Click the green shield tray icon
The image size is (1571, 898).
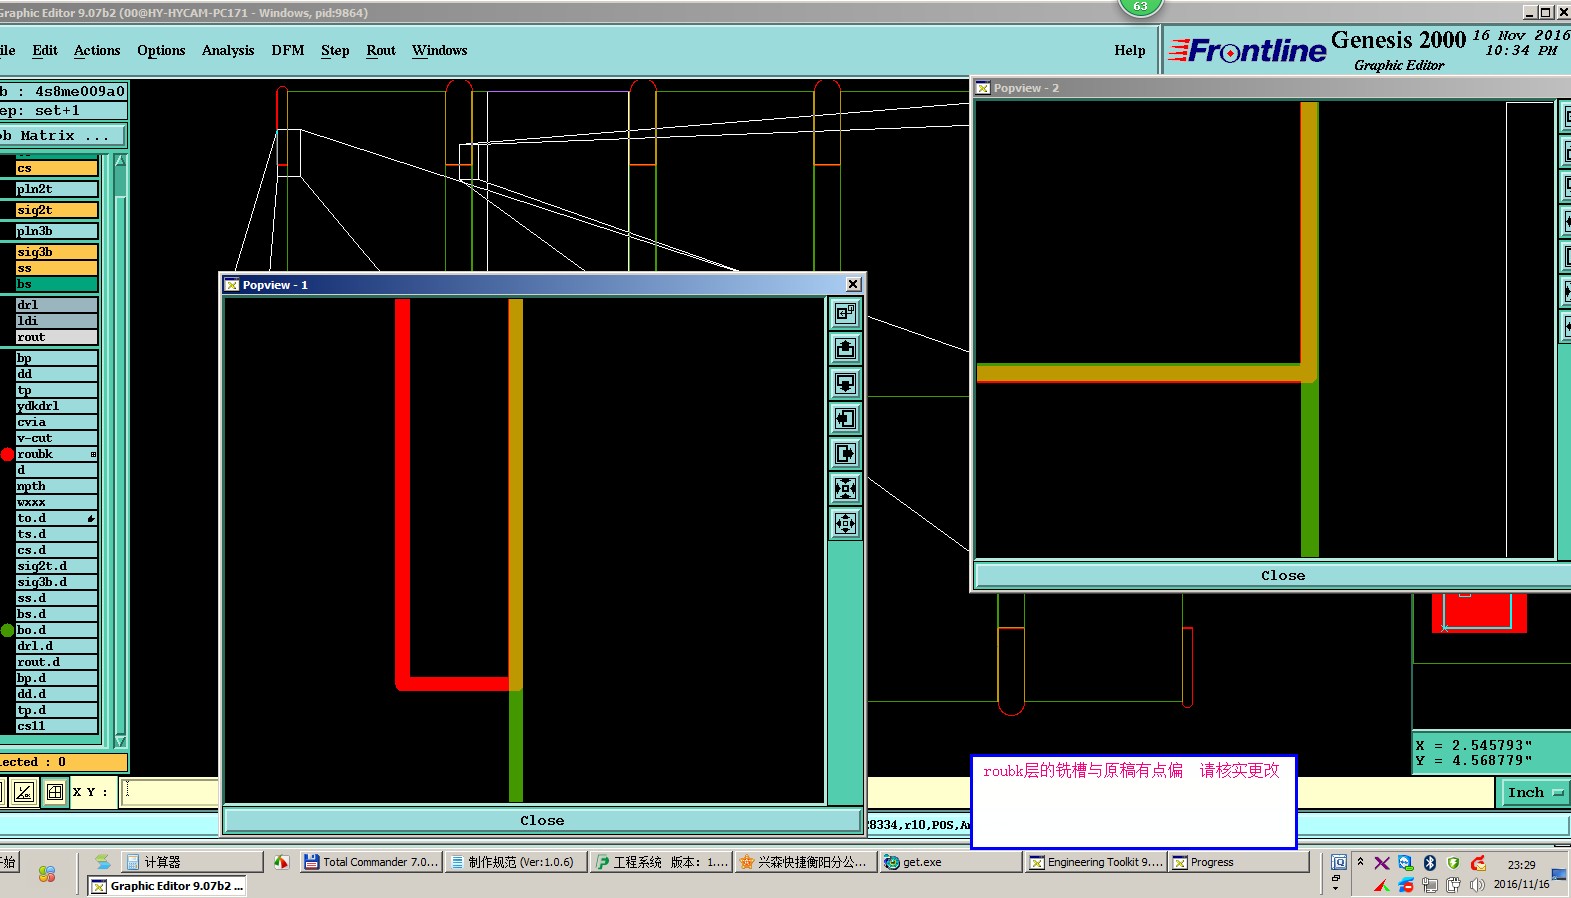[1453, 863]
